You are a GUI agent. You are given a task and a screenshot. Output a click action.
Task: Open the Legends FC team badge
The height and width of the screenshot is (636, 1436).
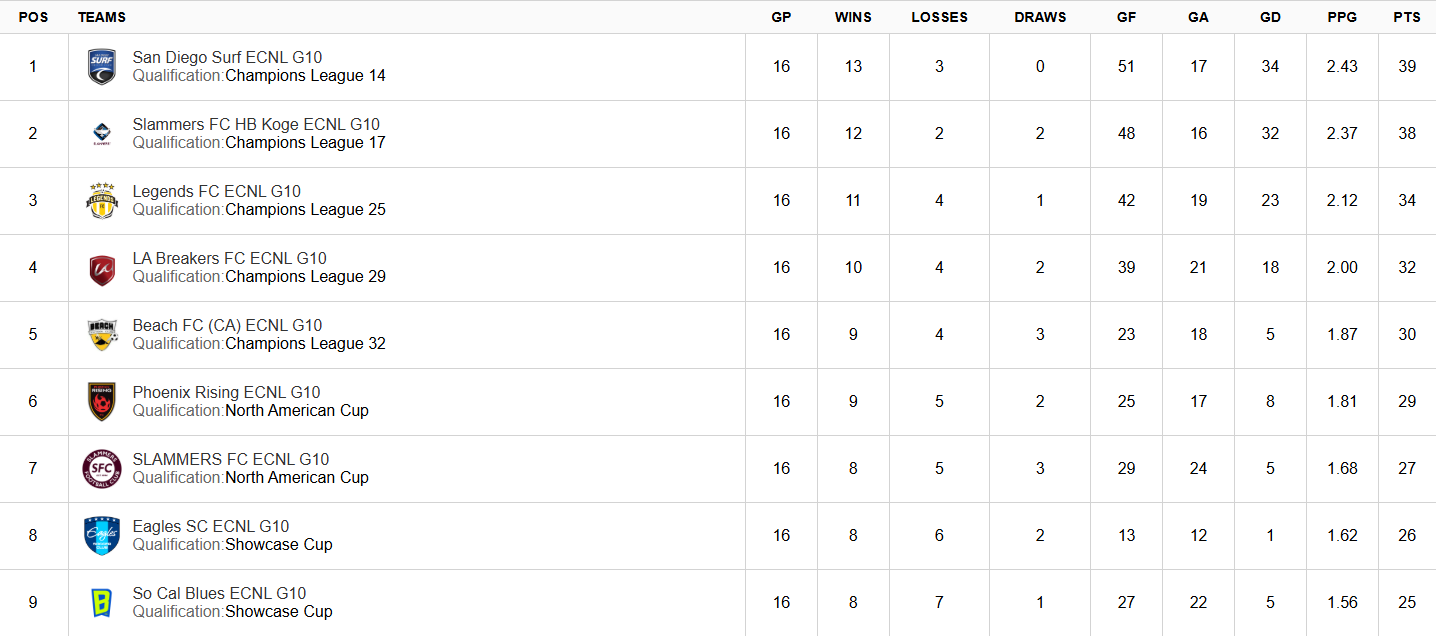(102, 201)
